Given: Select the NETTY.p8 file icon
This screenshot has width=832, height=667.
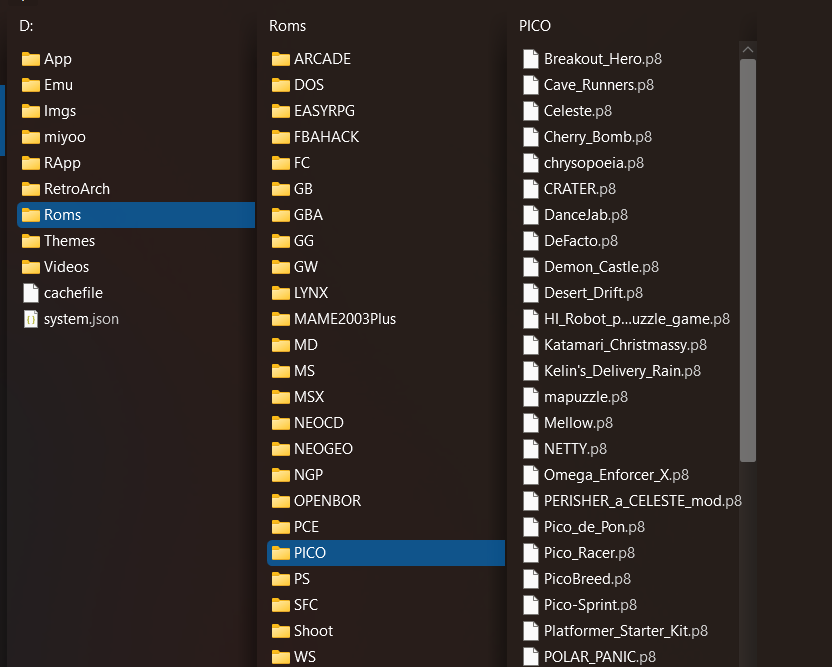Looking at the screenshot, I should [531, 449].
